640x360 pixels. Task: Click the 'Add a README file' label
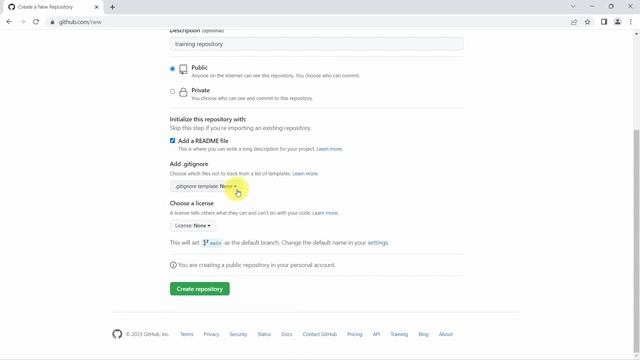(x=203, y=140)
